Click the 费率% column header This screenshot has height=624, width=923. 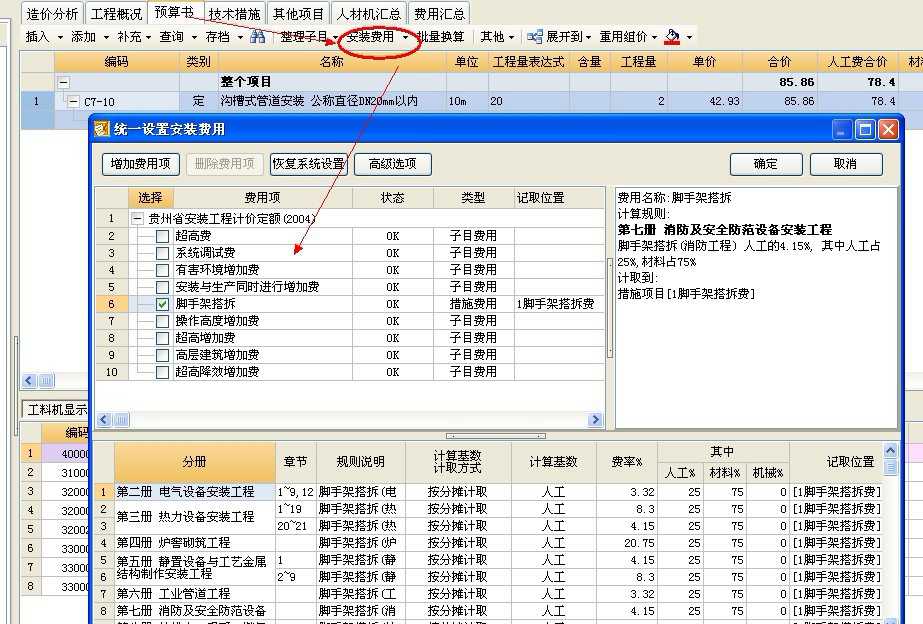(x=627, y=463)
